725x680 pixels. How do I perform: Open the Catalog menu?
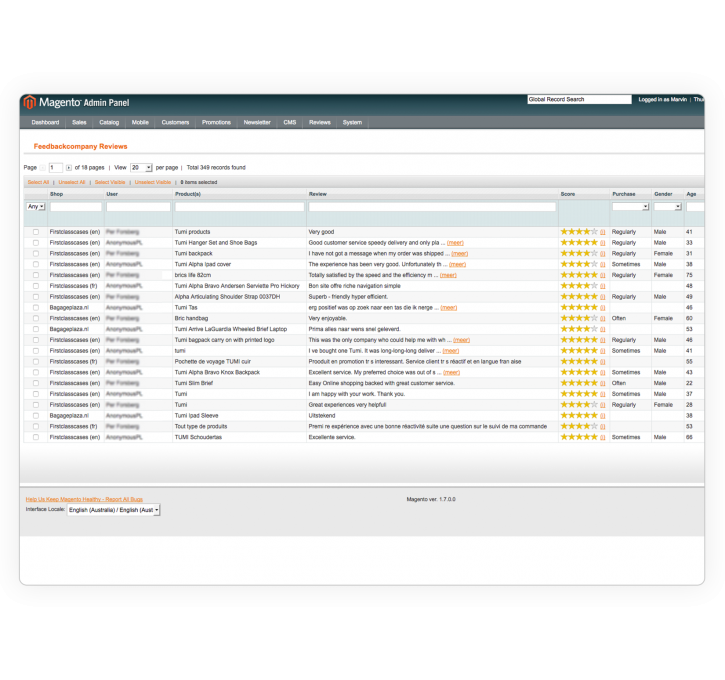tap(109, 123)
